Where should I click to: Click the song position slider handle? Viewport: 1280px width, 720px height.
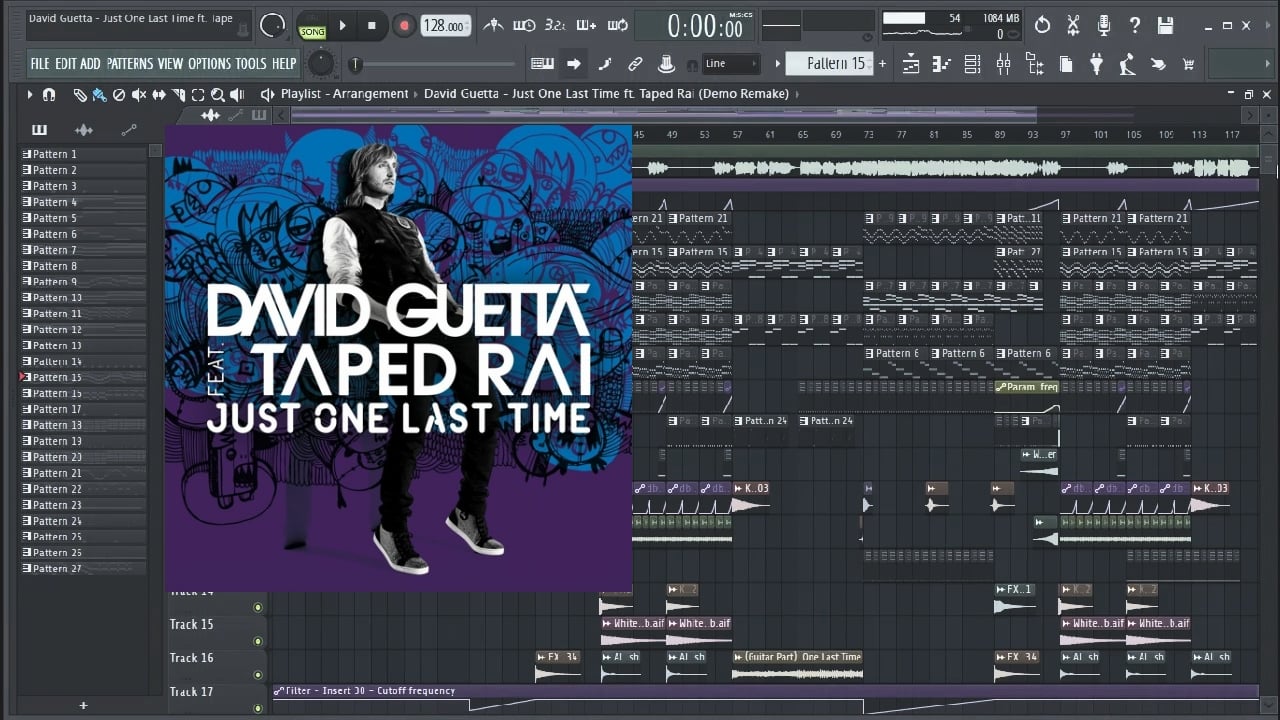click(355, 64)
